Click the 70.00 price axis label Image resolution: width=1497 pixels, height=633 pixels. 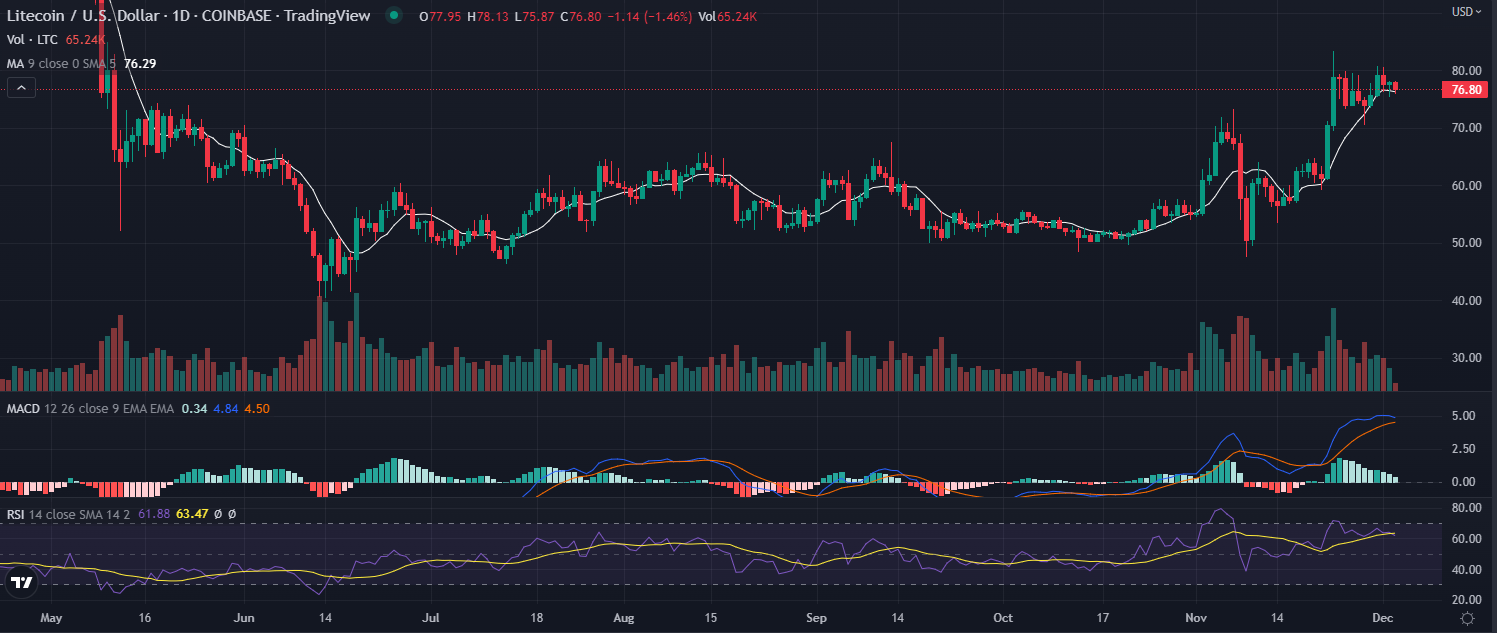pyautogui.click(x=1466, y=128)
